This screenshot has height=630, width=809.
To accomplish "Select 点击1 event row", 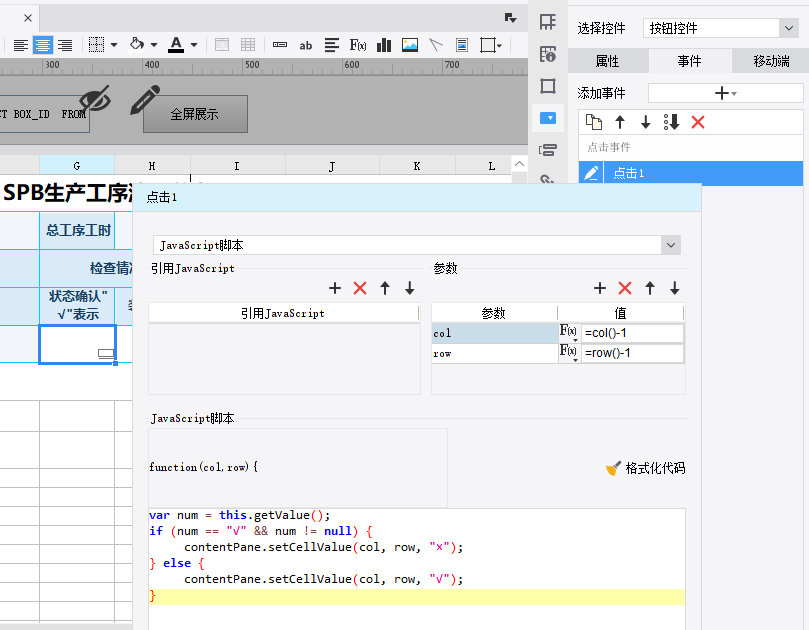I will 691,173.
